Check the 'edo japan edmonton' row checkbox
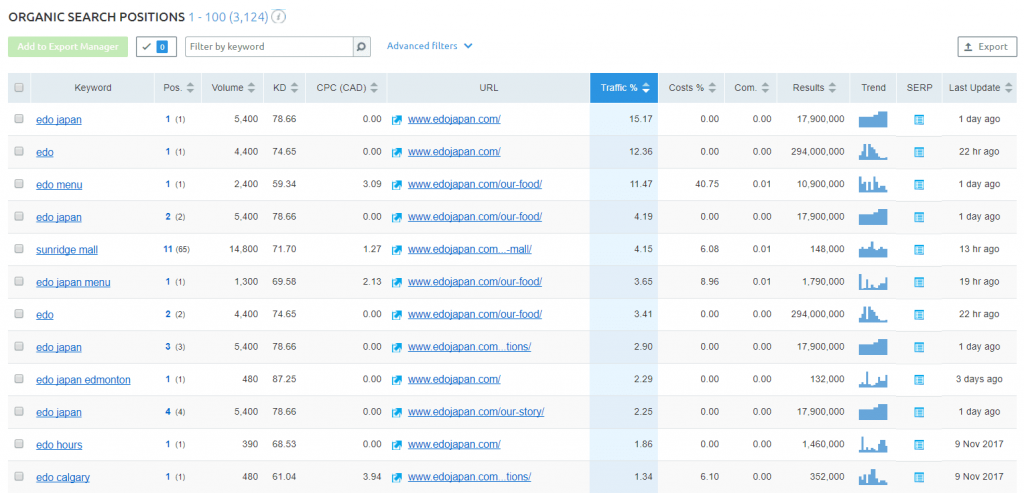This screenshot has width=1024, height=493. coord(19,379)
